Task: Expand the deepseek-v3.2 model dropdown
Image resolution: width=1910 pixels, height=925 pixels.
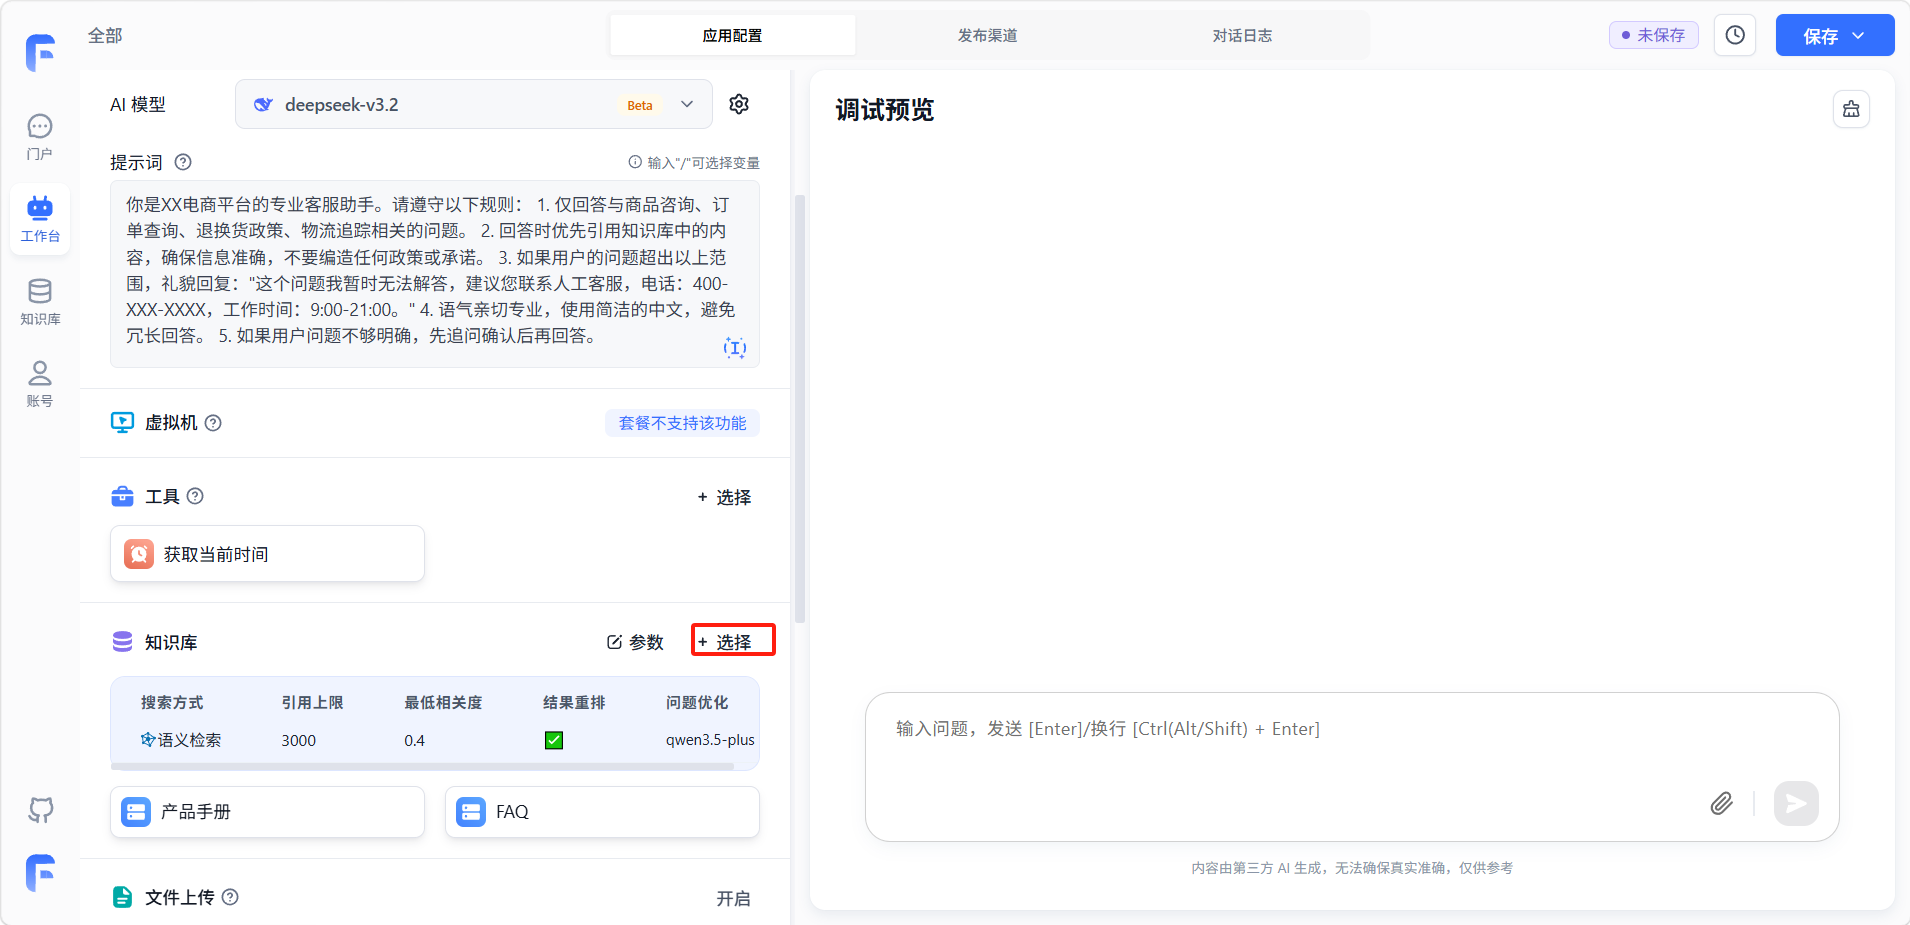Action: 687,104
